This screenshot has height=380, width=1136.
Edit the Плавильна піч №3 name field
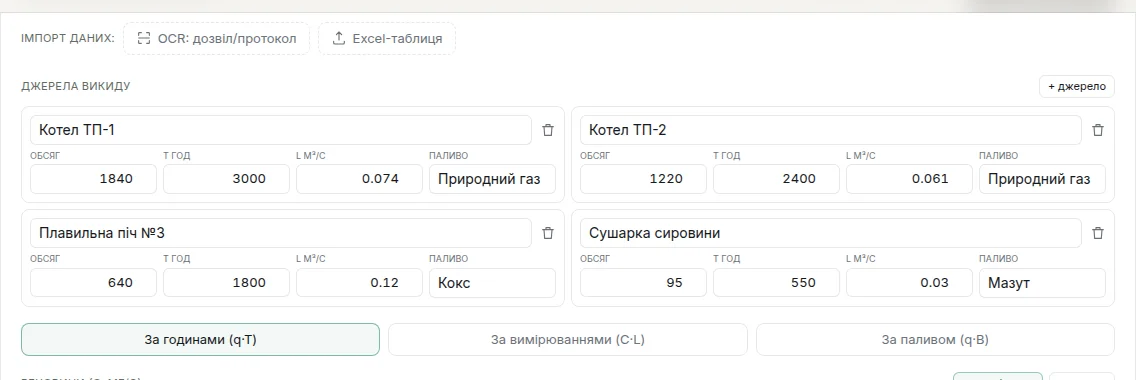[x=281, y=233]
